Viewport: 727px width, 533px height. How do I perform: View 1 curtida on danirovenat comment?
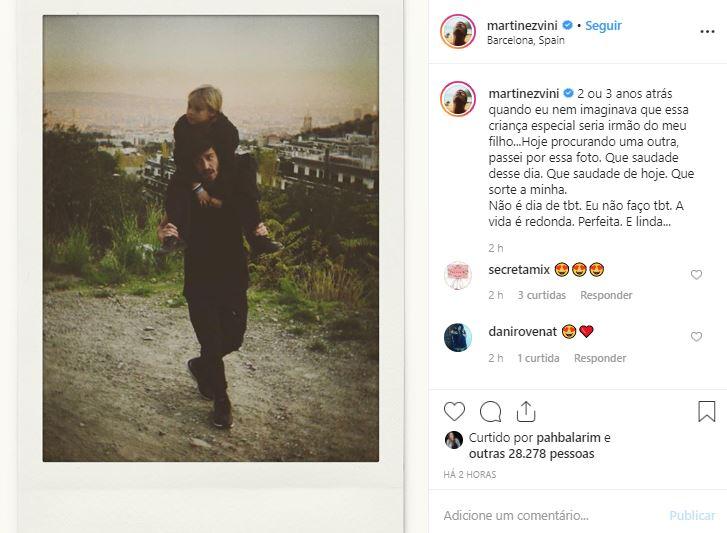coord(538,358)
